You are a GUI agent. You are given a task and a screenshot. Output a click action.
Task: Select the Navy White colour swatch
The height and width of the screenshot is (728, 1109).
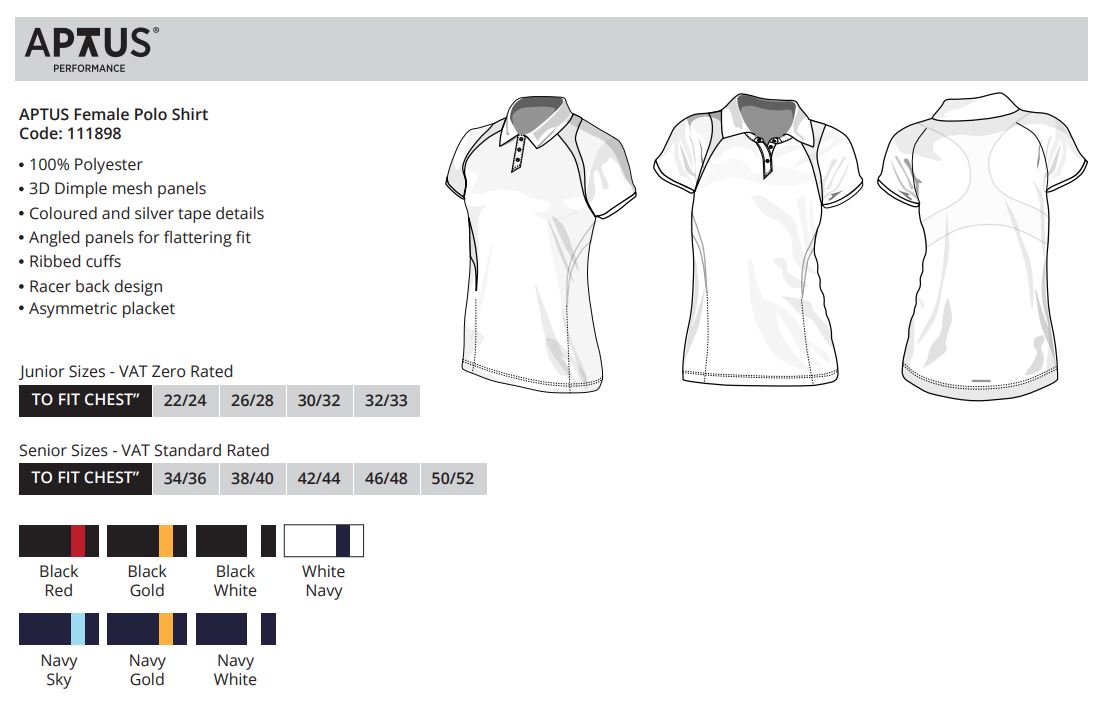pyautogui.click(x=236, y=629)
